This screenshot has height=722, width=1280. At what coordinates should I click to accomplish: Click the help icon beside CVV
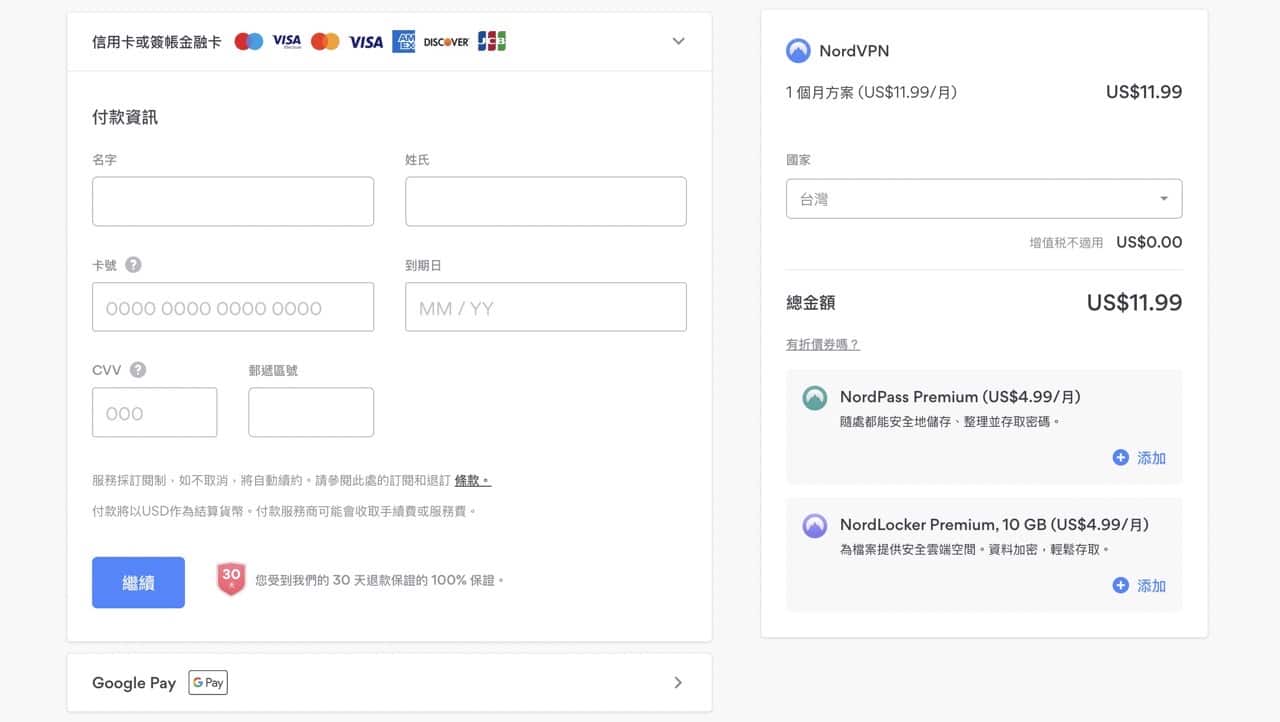tap(138, 370)
